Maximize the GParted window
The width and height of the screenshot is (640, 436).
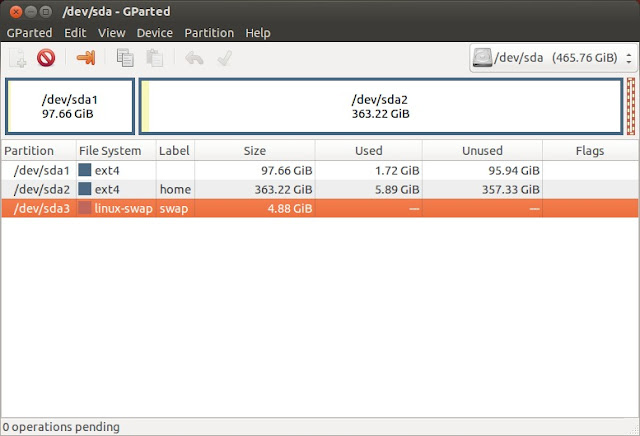point(46,12)
